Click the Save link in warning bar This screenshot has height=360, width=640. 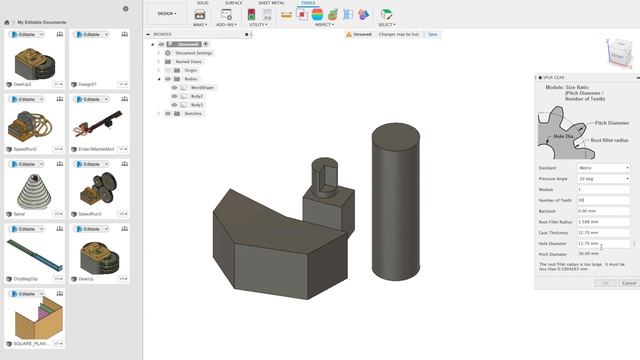[x=433, y=34]
